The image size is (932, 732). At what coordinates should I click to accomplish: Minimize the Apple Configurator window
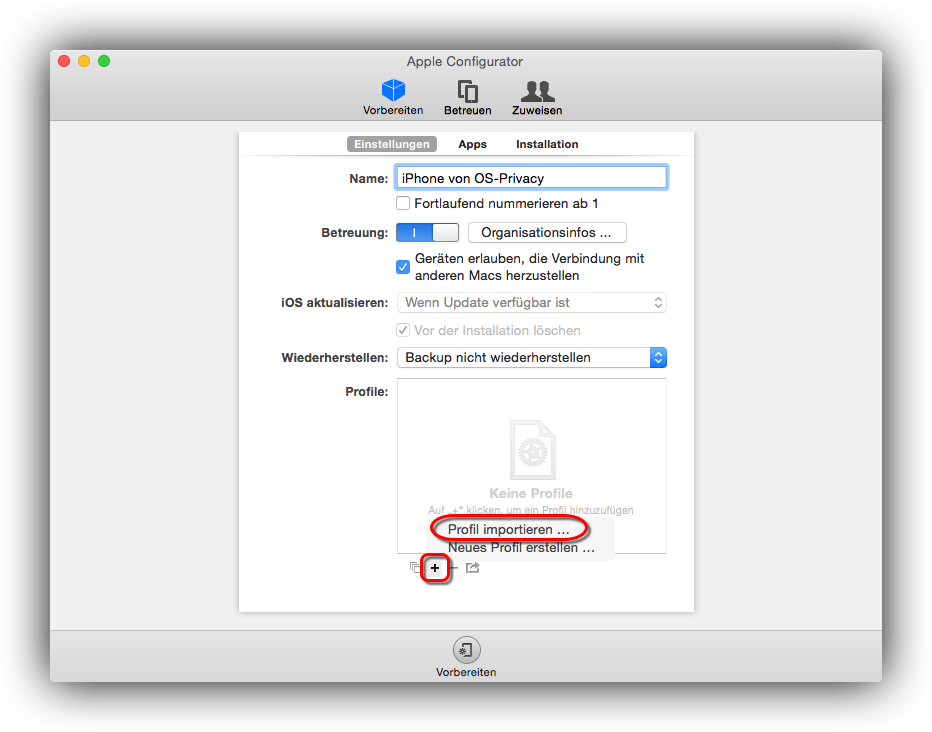84,61
